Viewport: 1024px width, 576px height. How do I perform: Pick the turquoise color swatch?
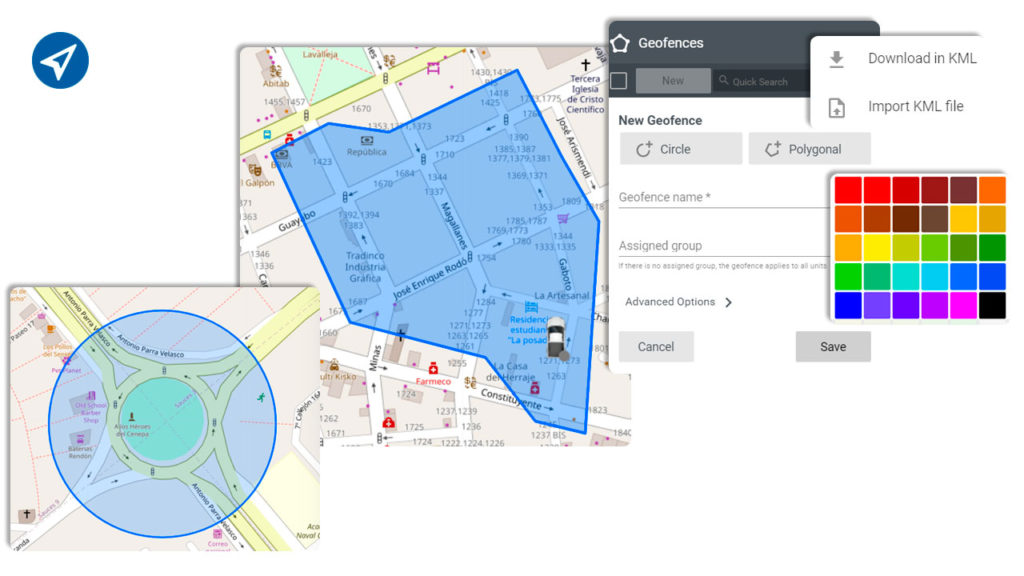905,276
